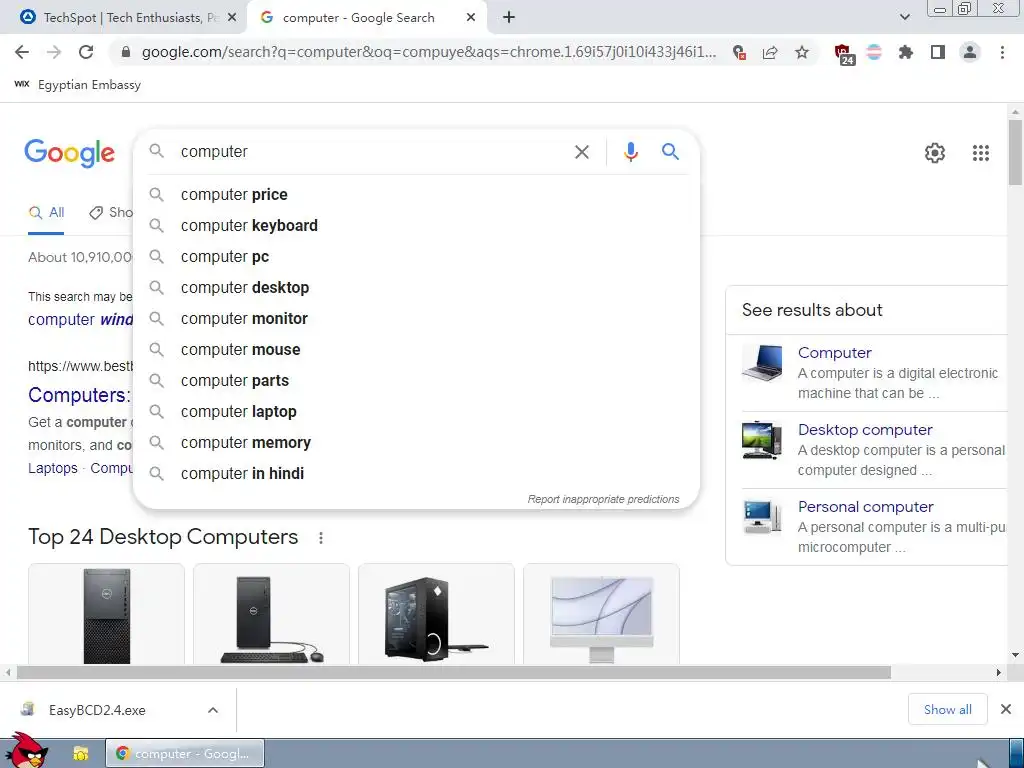Switch to Shopping results tab
Screen dimensions: 1024x768
pos(112,212)
